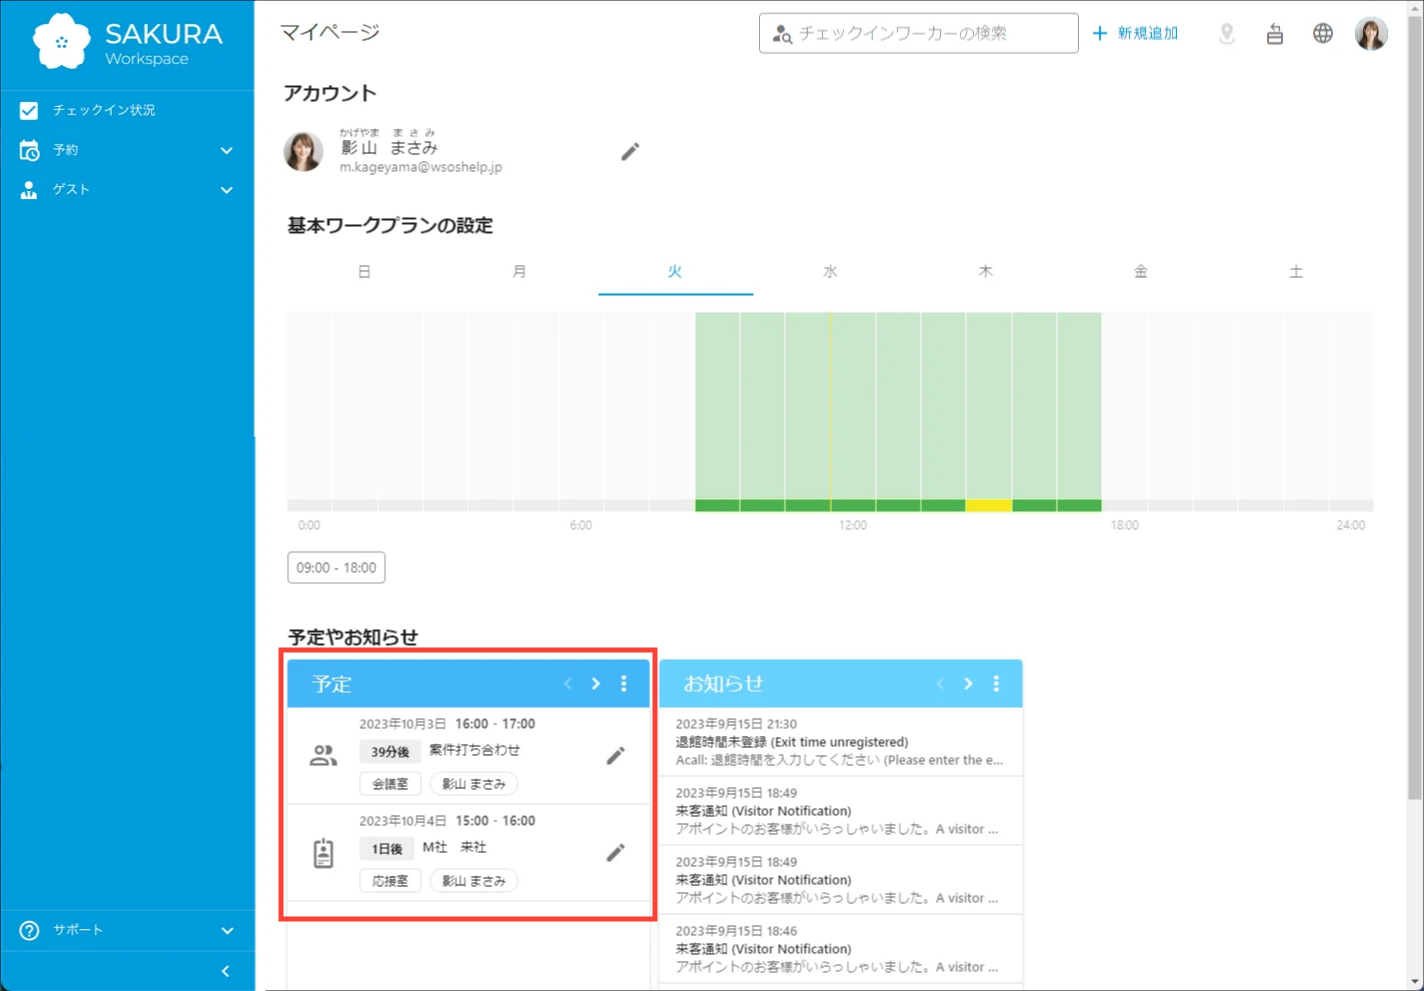The image size is (1424, 991).
Task: Click the 09:00 - 18:00 time chip
Action: tap(336, 567)
